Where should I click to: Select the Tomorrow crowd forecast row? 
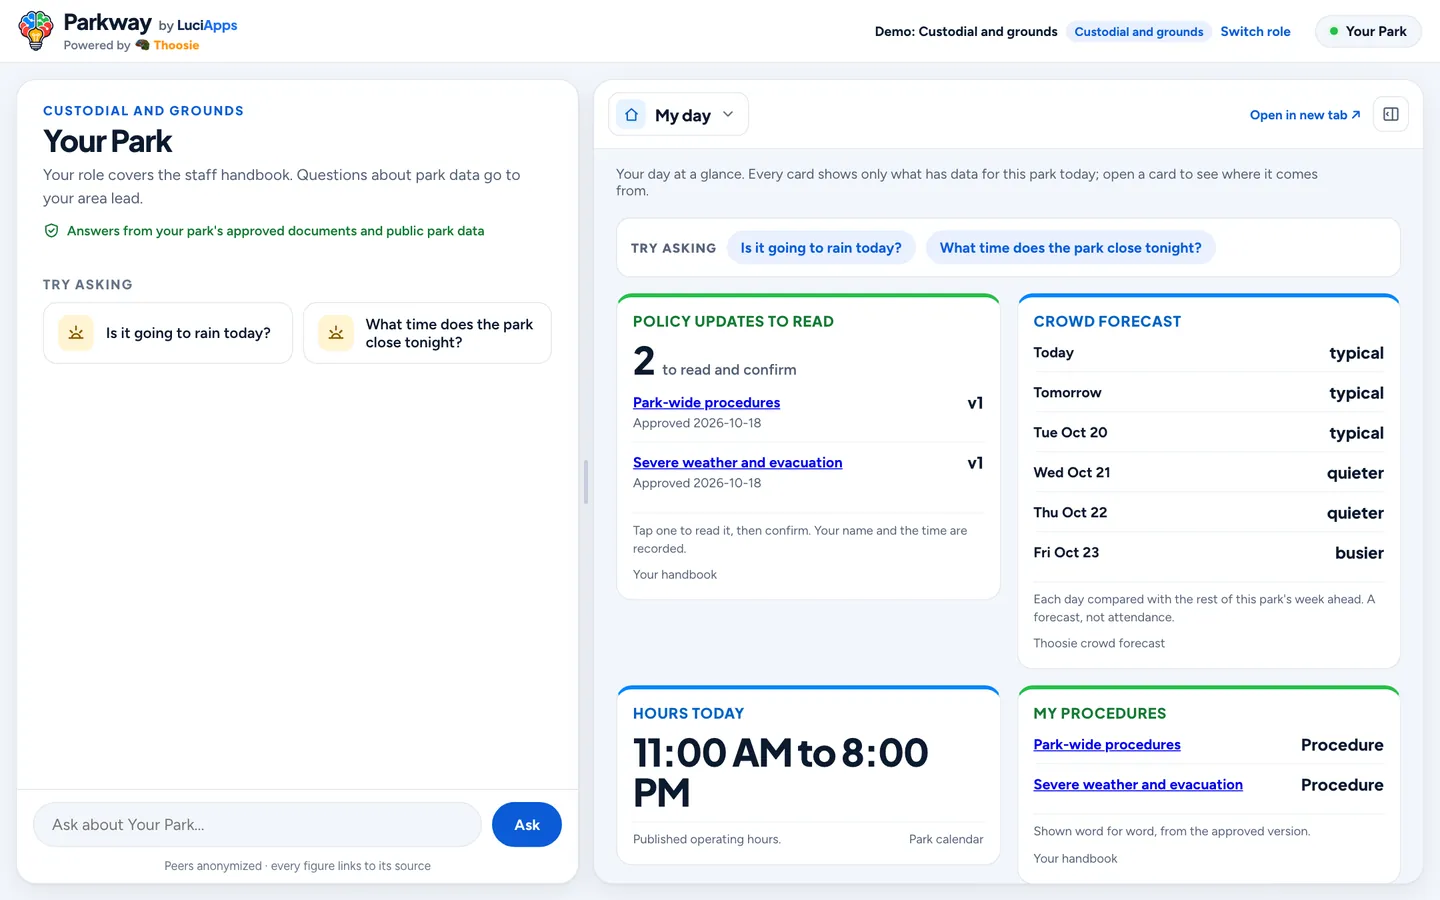pyautogui.click(x=1208, y=393)
